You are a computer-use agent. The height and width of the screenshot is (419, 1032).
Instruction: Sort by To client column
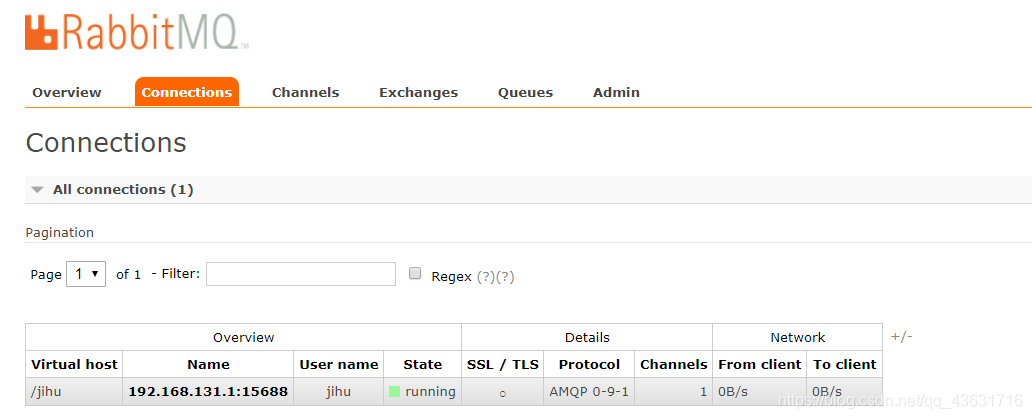point(844,364)
